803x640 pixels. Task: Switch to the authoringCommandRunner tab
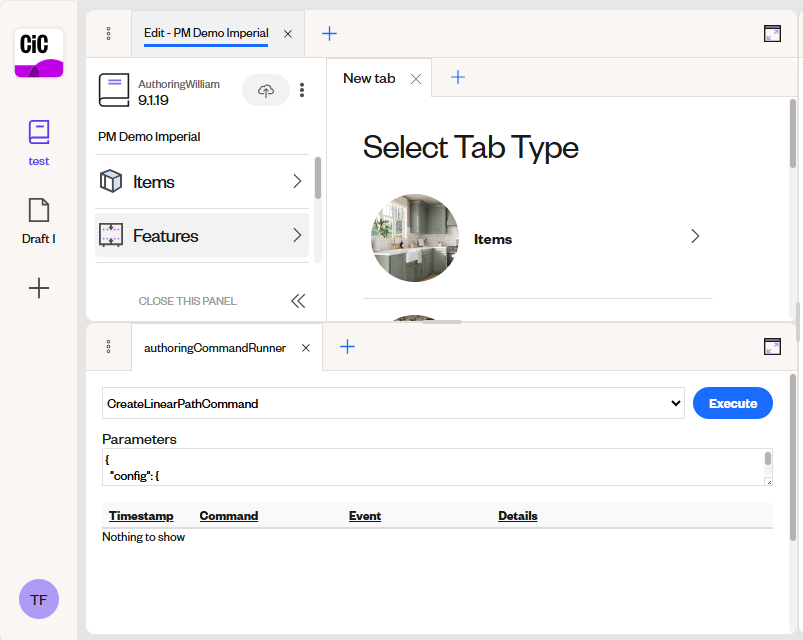[x=216, y=347]
